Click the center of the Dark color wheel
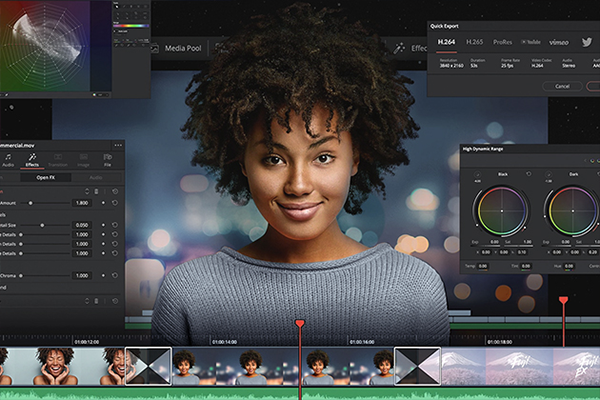Image resolution: width=600 pixels, height=400 pixels. [x=572, y=211]
